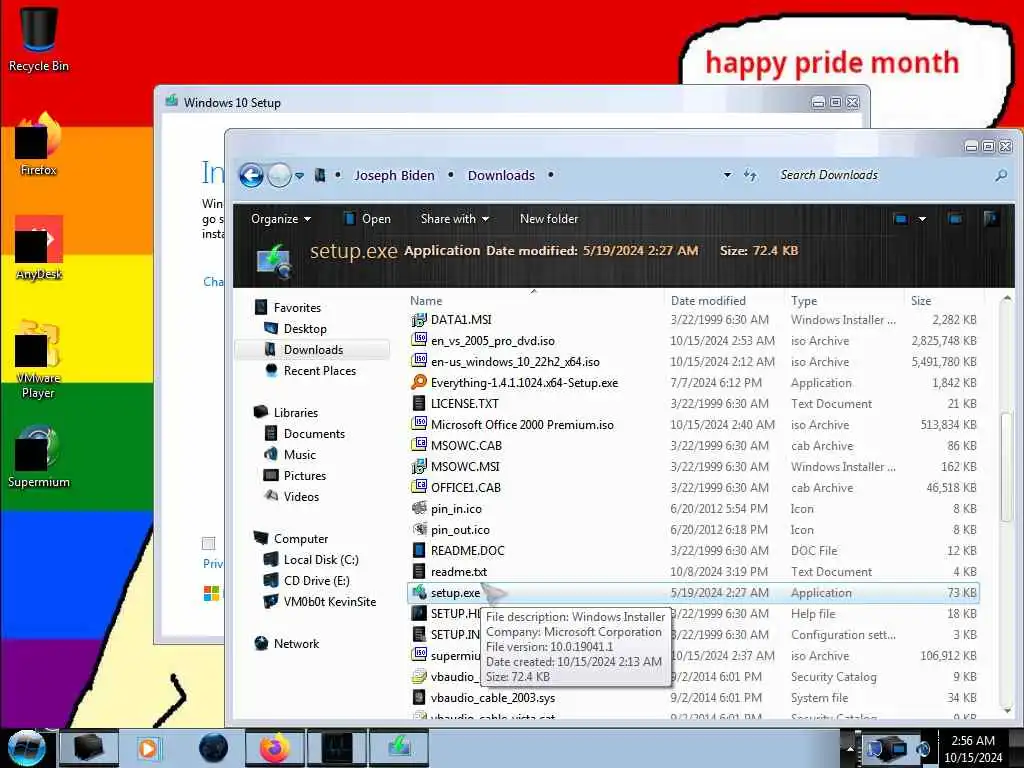This screenshot has height=768, width=1024.
Task: Launch Firefox from the desktop
Action: 39,144
